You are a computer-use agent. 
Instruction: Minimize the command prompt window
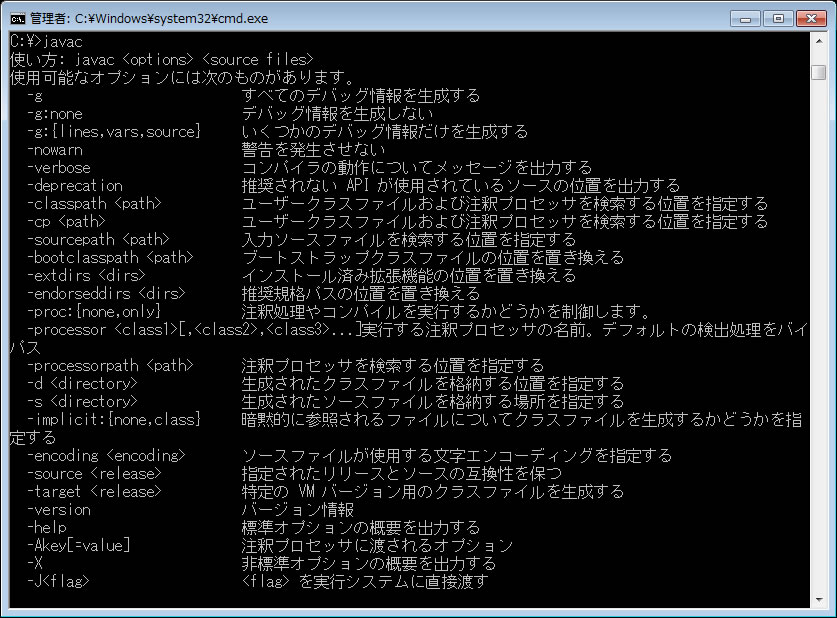pyautogui.click(x=746, y=19)
